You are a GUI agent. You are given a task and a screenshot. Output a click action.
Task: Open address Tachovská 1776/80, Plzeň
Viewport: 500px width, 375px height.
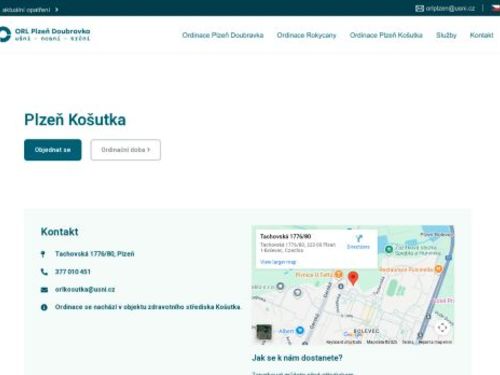pyautogui.click(x=95, y=254)
